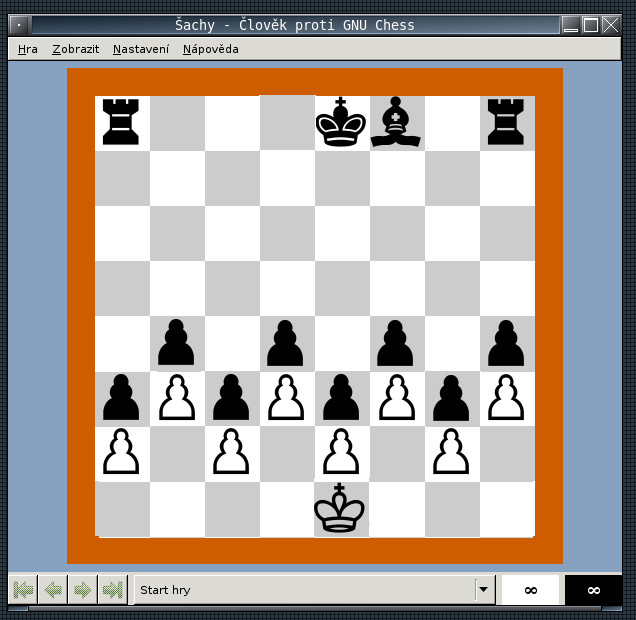The width and height of the screenshot is (636, 620).
Task: Open the Nastavení menu
Action: pos(141,49)
